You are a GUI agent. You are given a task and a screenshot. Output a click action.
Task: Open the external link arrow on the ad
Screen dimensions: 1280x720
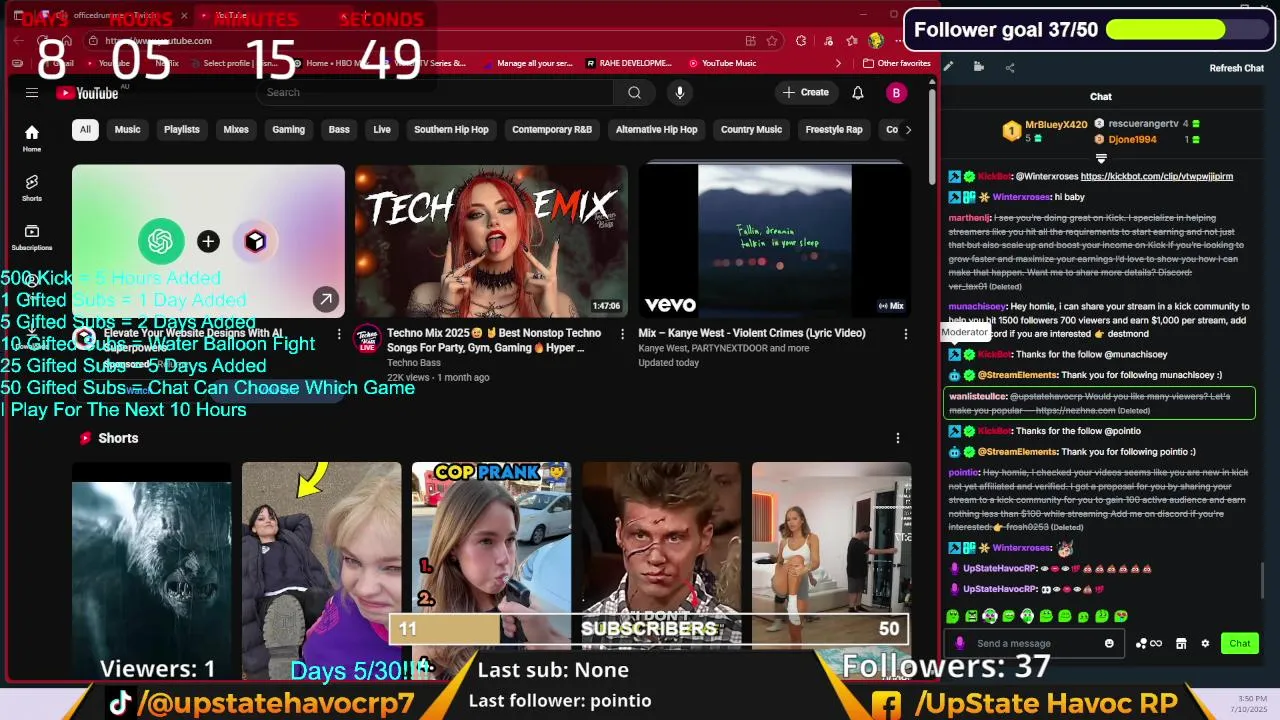tap(325, 299)
